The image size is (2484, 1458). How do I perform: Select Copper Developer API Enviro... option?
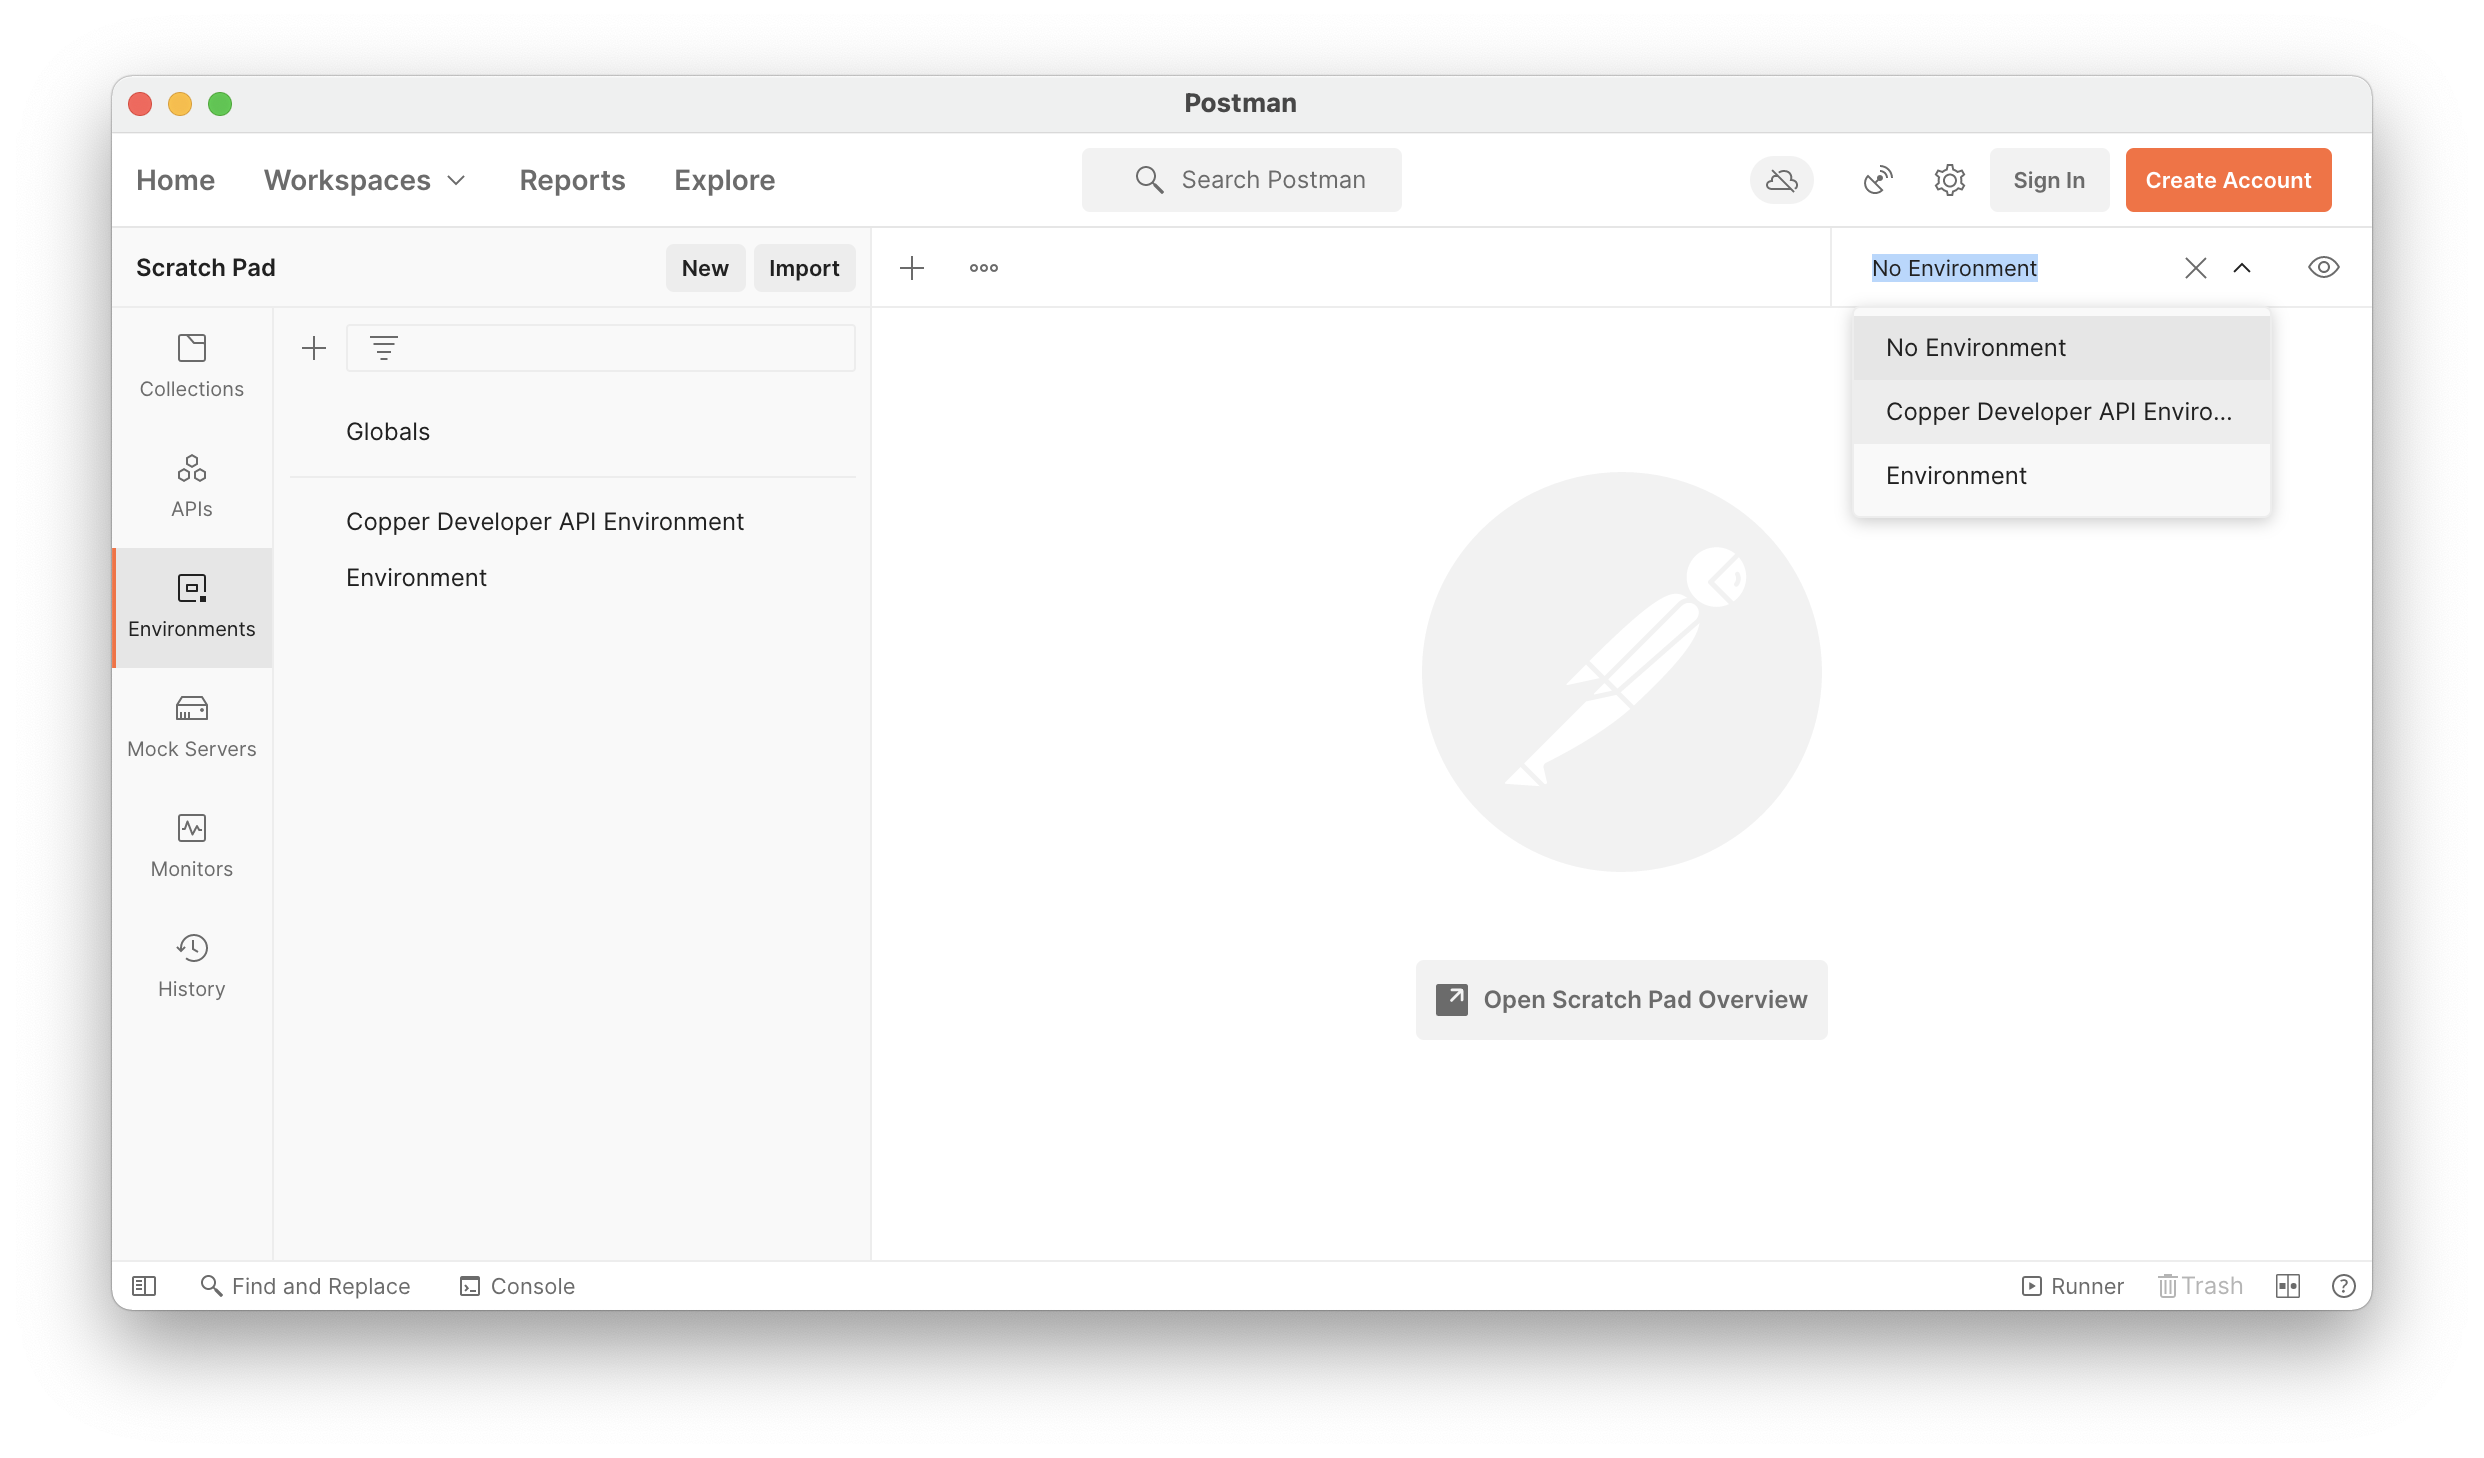tap(2059, 411)
